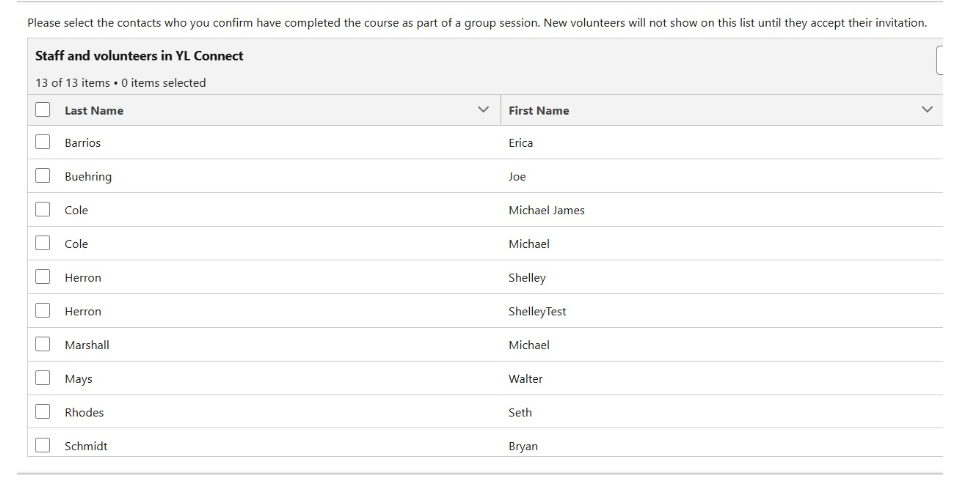The image size is (956, 492).
Task: Select the checkbox for Shelley Herron
Action: point(42,277)
